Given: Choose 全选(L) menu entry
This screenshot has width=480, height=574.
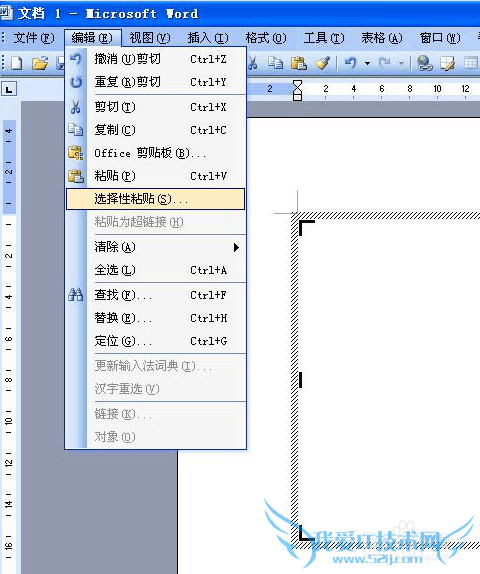Looking at the screenshot, I should [155, 270].
